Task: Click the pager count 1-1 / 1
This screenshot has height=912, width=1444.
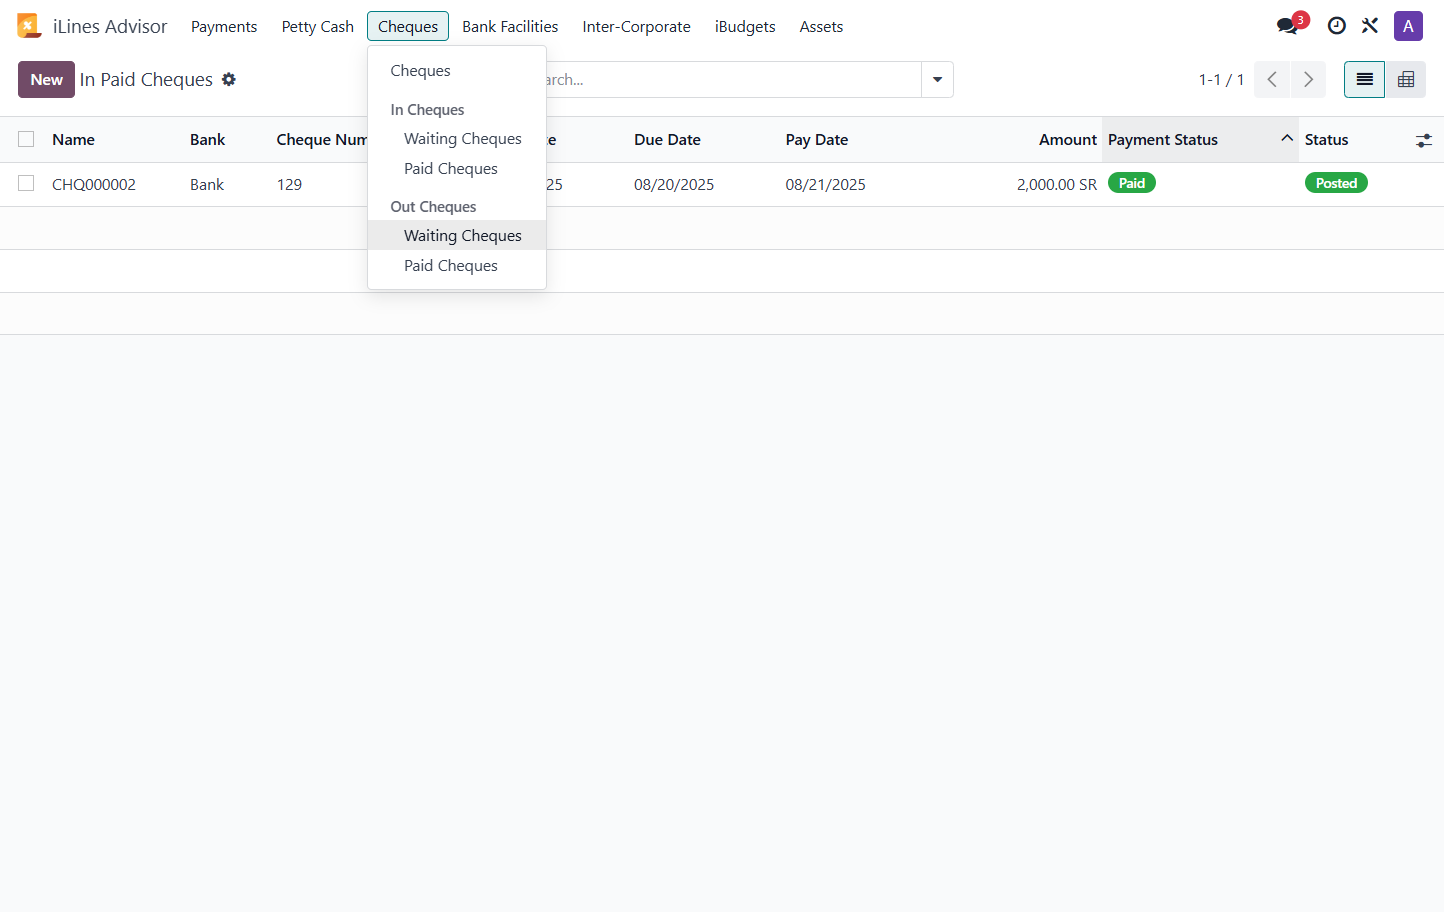Action: (x=1221, y=80)
